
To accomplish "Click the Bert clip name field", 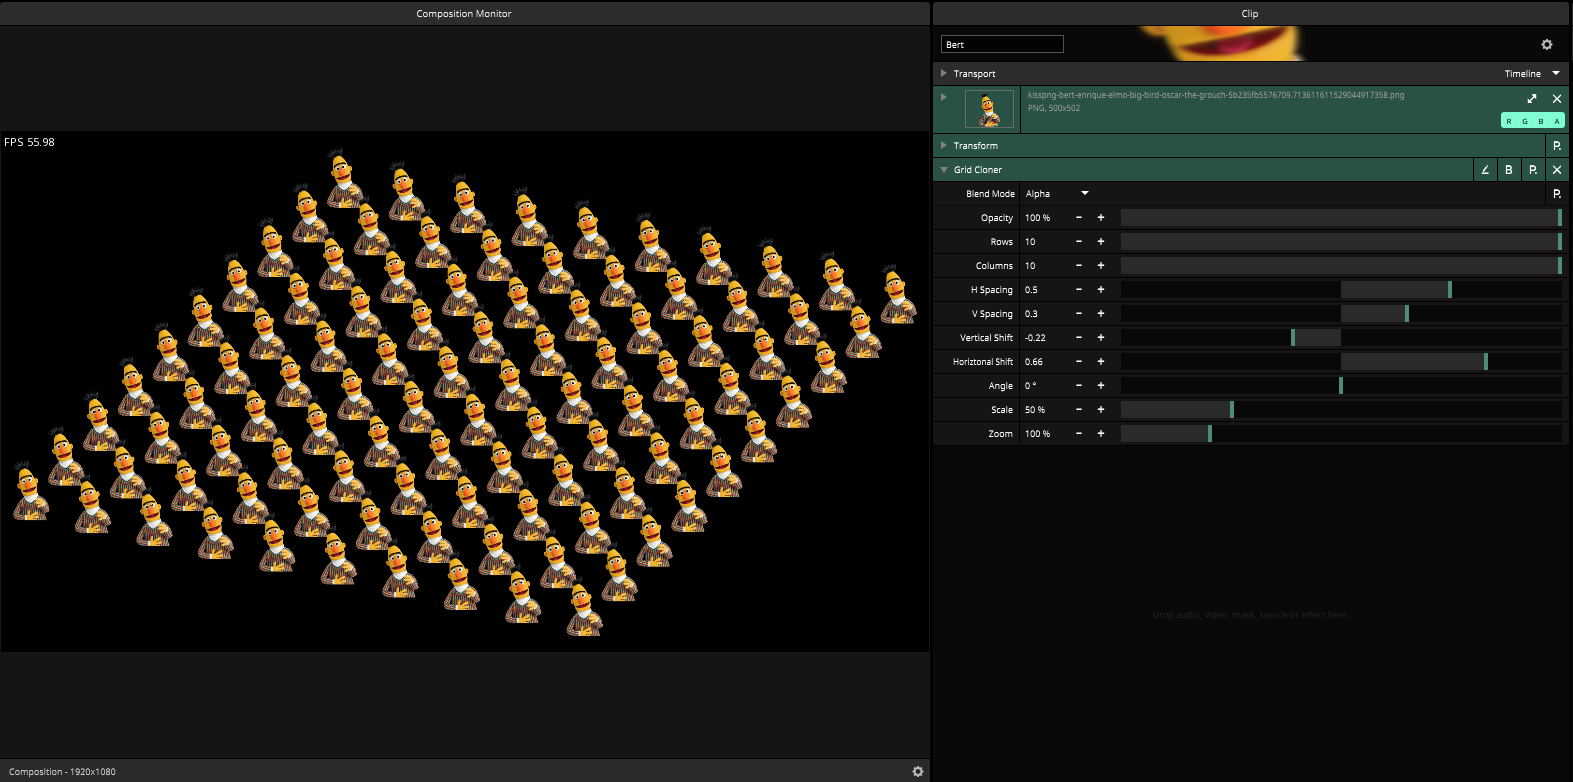I will [1002, 45].
